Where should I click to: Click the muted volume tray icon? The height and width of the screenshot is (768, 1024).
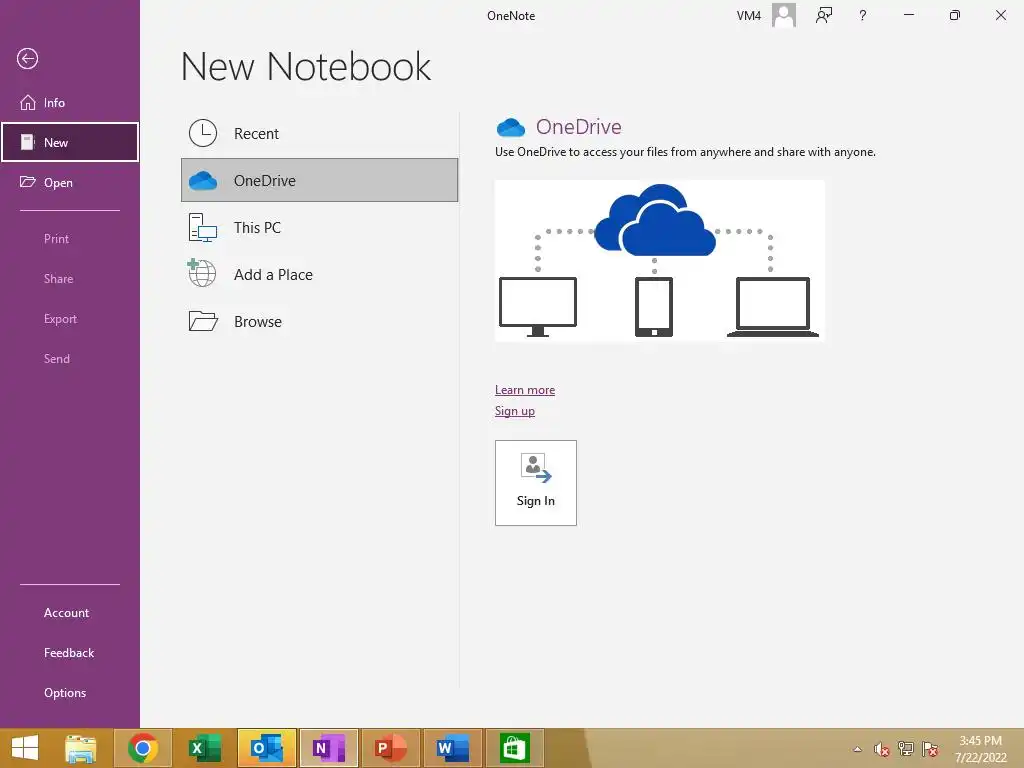[882, 749]
